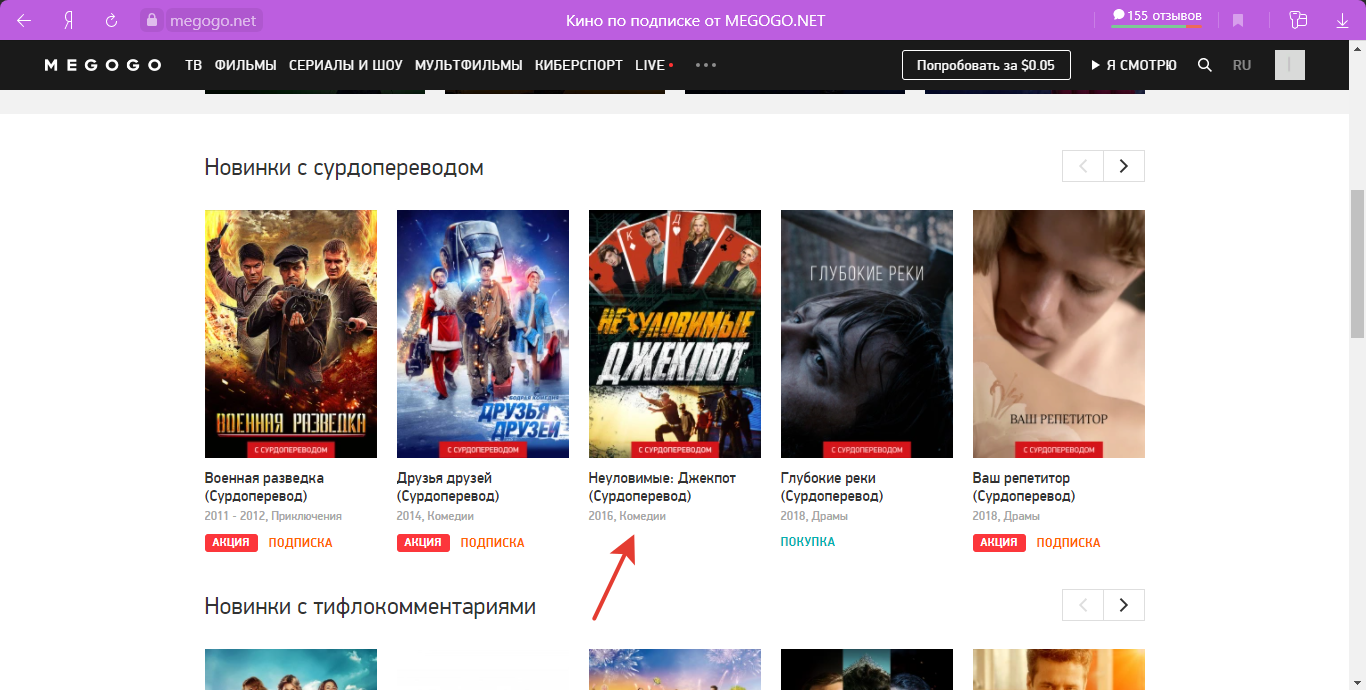Open ФИЛЬМЫ section
1366x690 pixels.
point(245,65)
